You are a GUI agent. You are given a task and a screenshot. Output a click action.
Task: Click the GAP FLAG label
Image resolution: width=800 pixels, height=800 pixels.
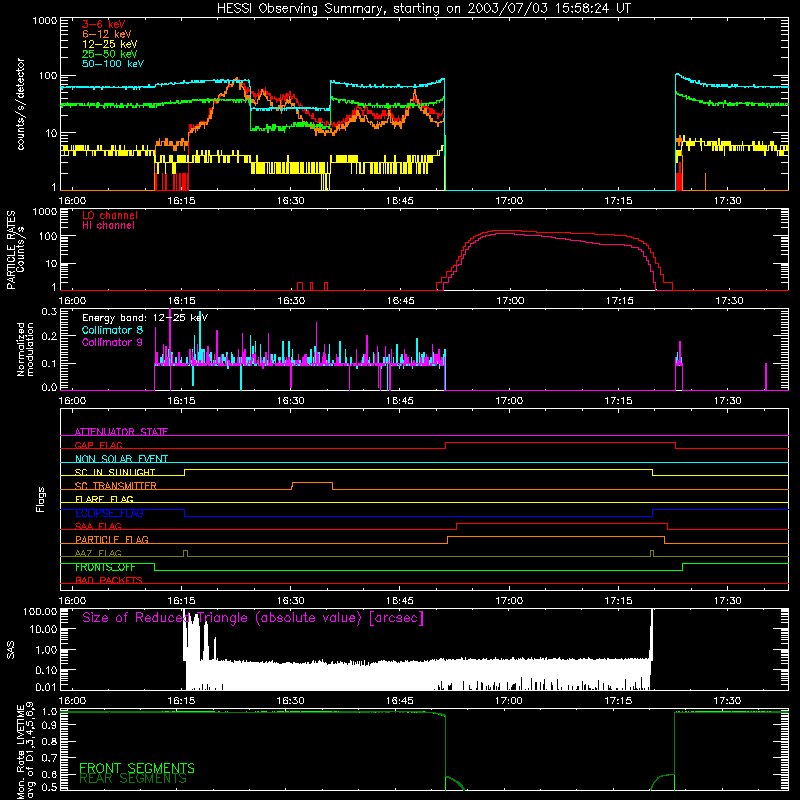coord(98,445)
